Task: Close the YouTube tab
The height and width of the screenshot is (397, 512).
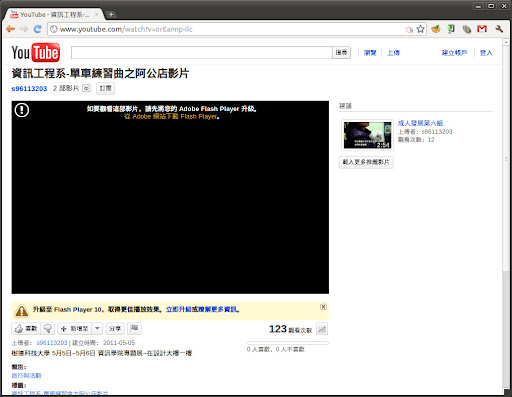Action: tap(97, 14)
